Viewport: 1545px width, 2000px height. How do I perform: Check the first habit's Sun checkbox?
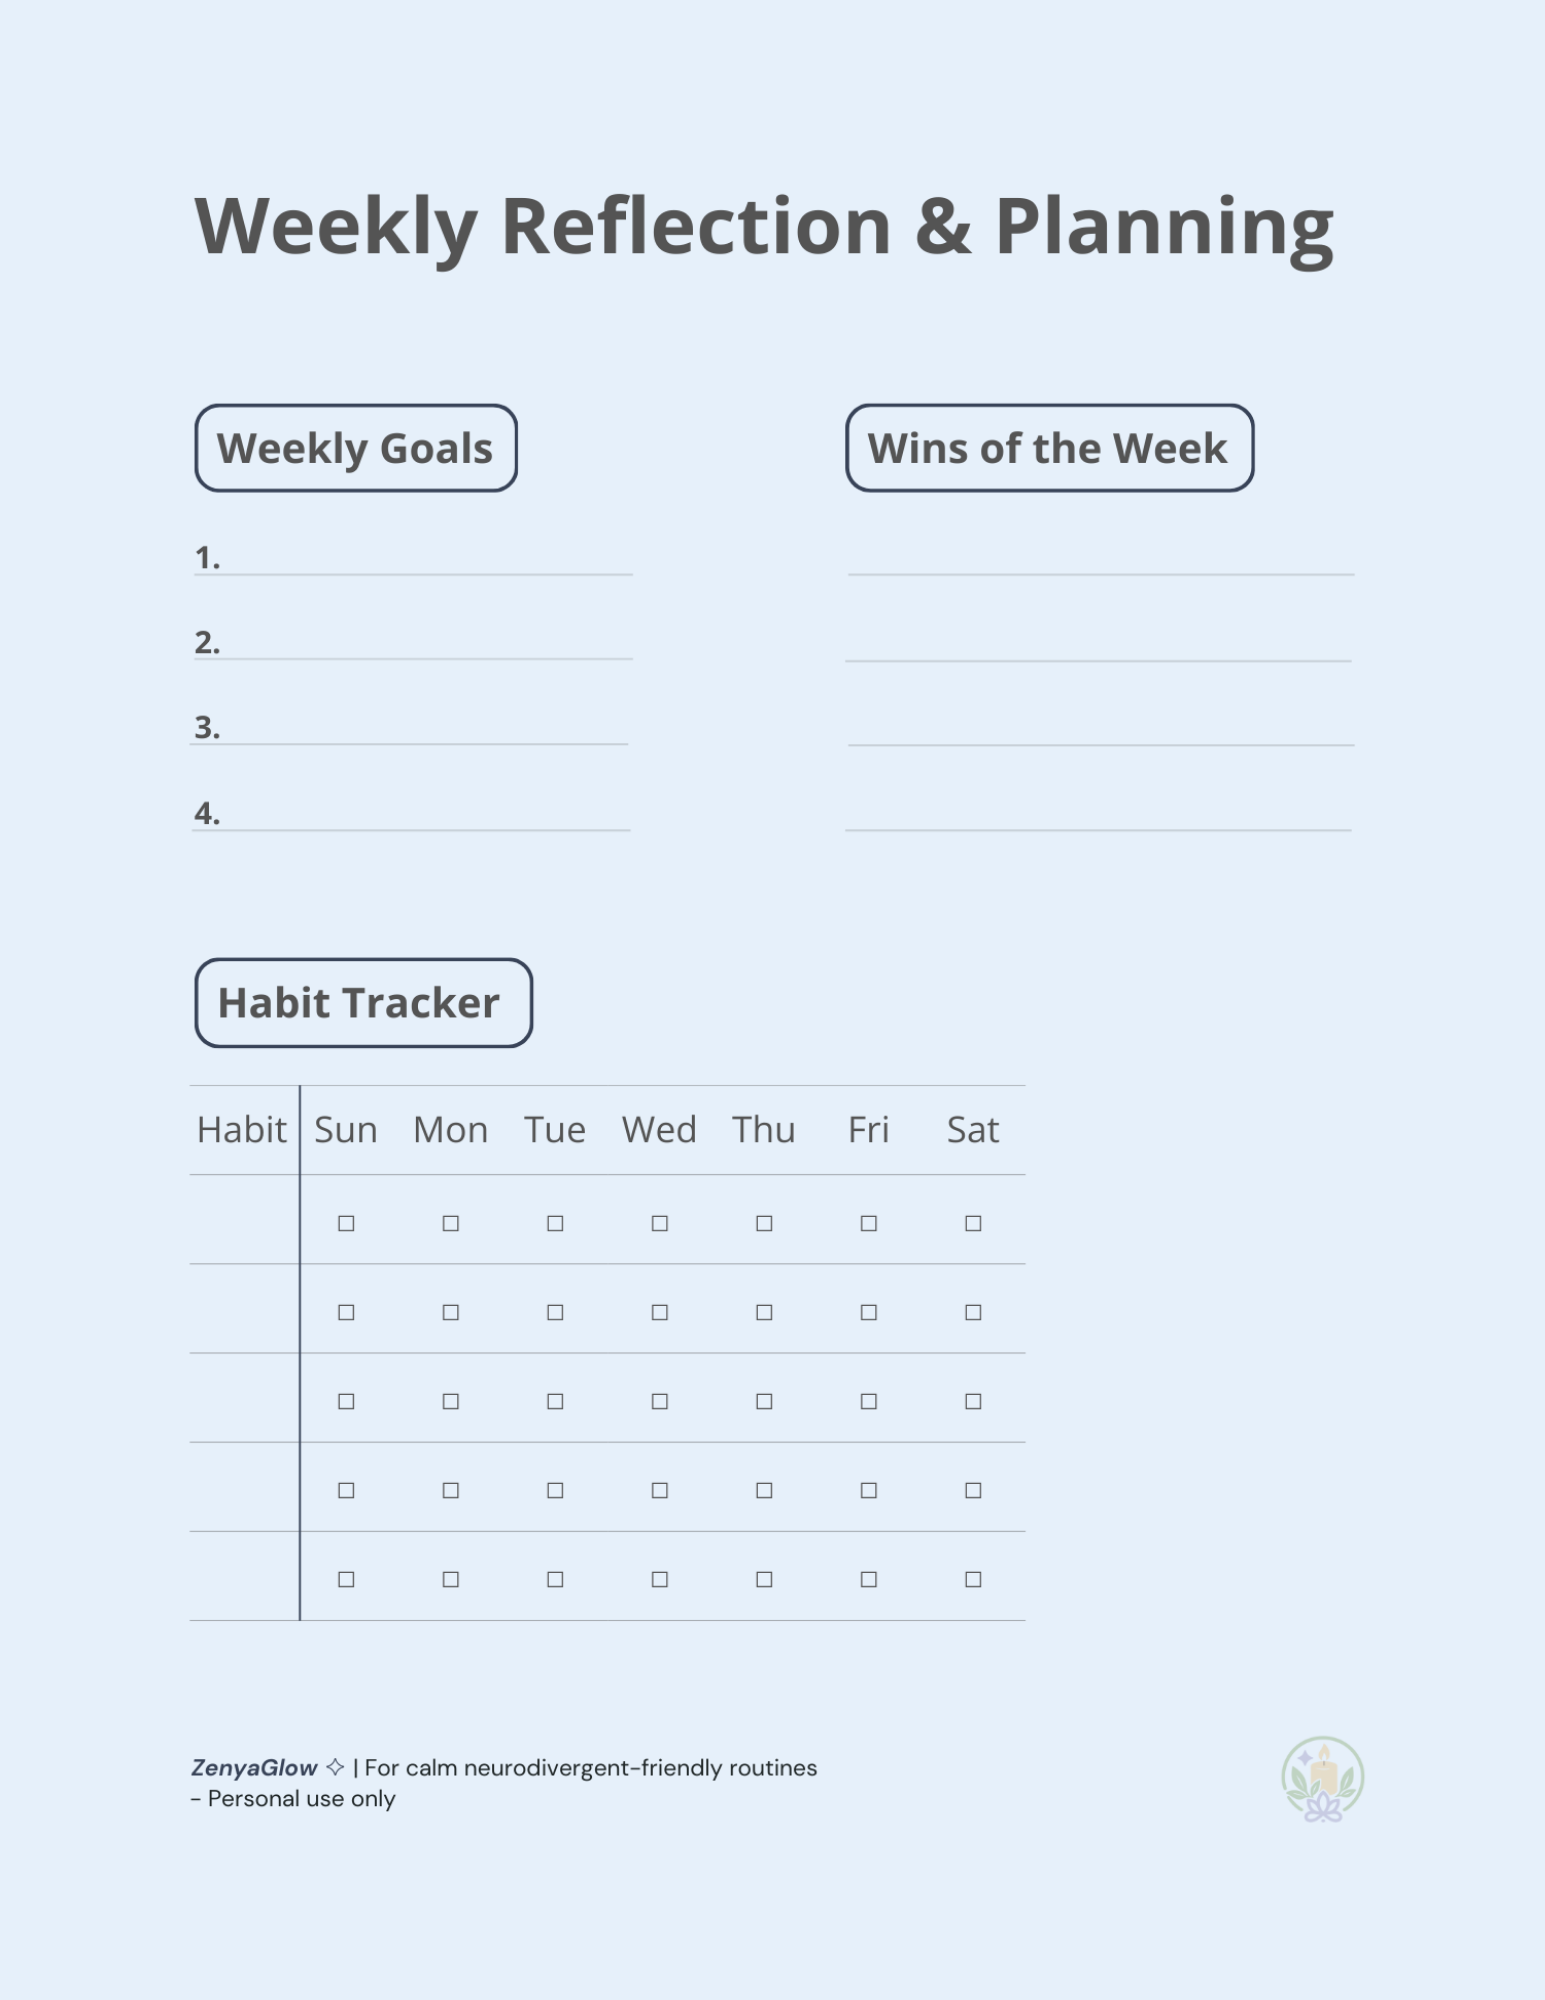coord(346,1223)
